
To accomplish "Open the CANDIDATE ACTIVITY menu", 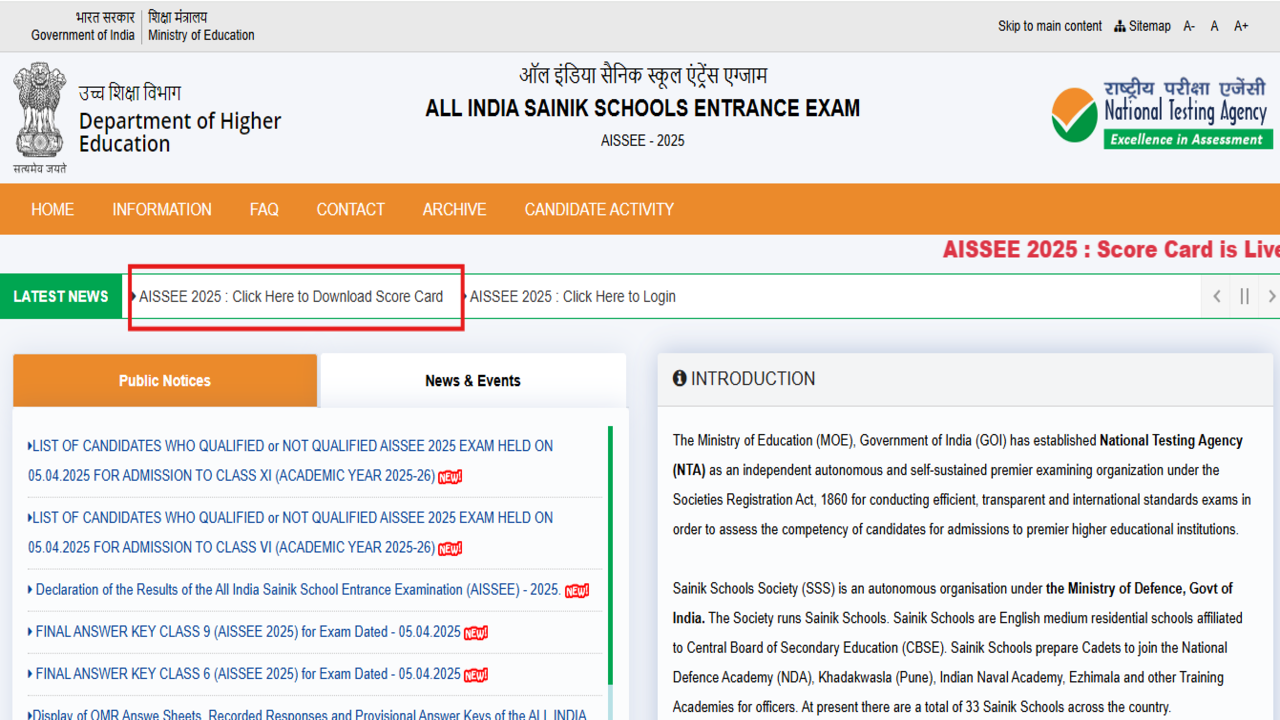I will pyautogui.click(x=599, y=209).
